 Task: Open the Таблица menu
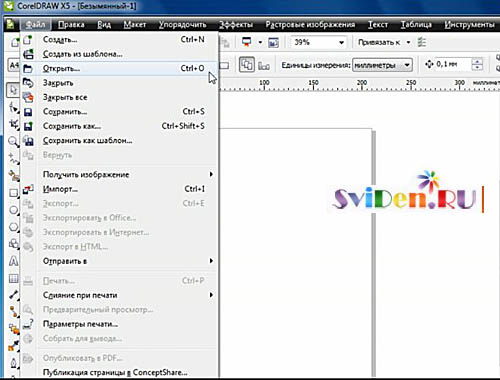pyautogui.click(x=416, y=25)
